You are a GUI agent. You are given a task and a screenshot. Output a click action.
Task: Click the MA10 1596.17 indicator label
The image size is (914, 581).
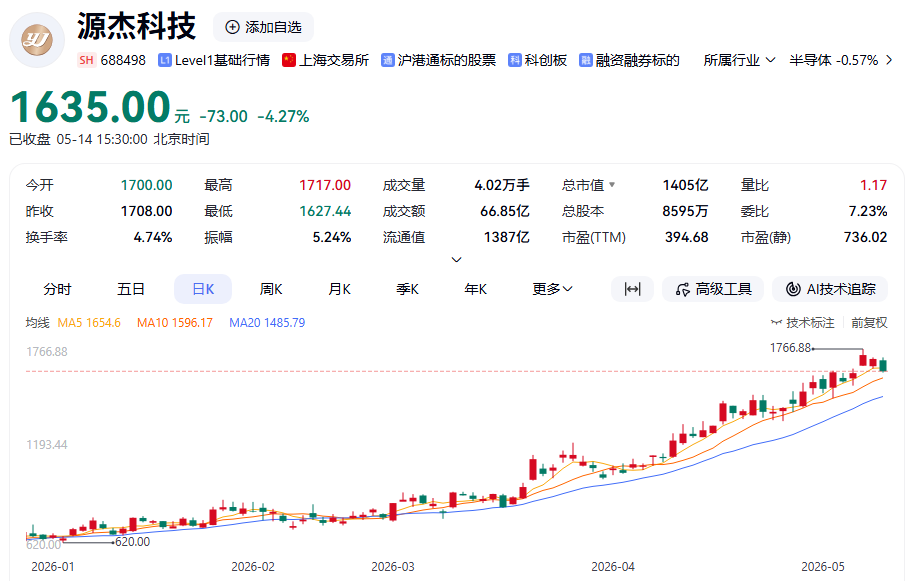[175, 322]
